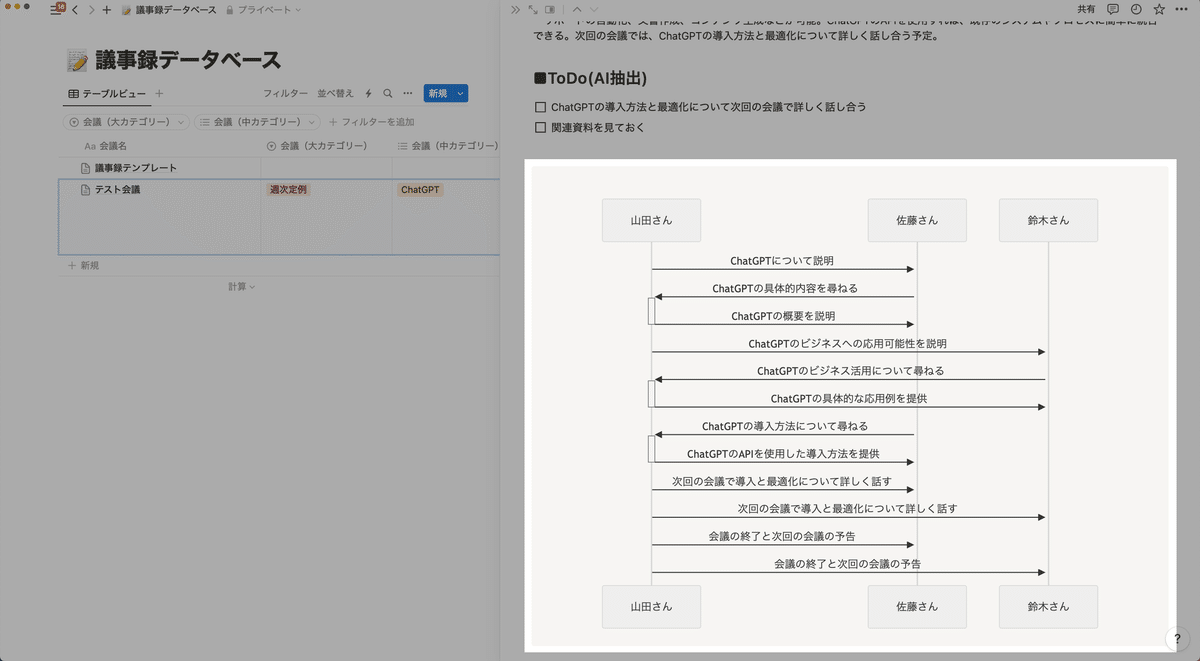Click the notepad emoji icon of the page title

click(x=77, y=62)
